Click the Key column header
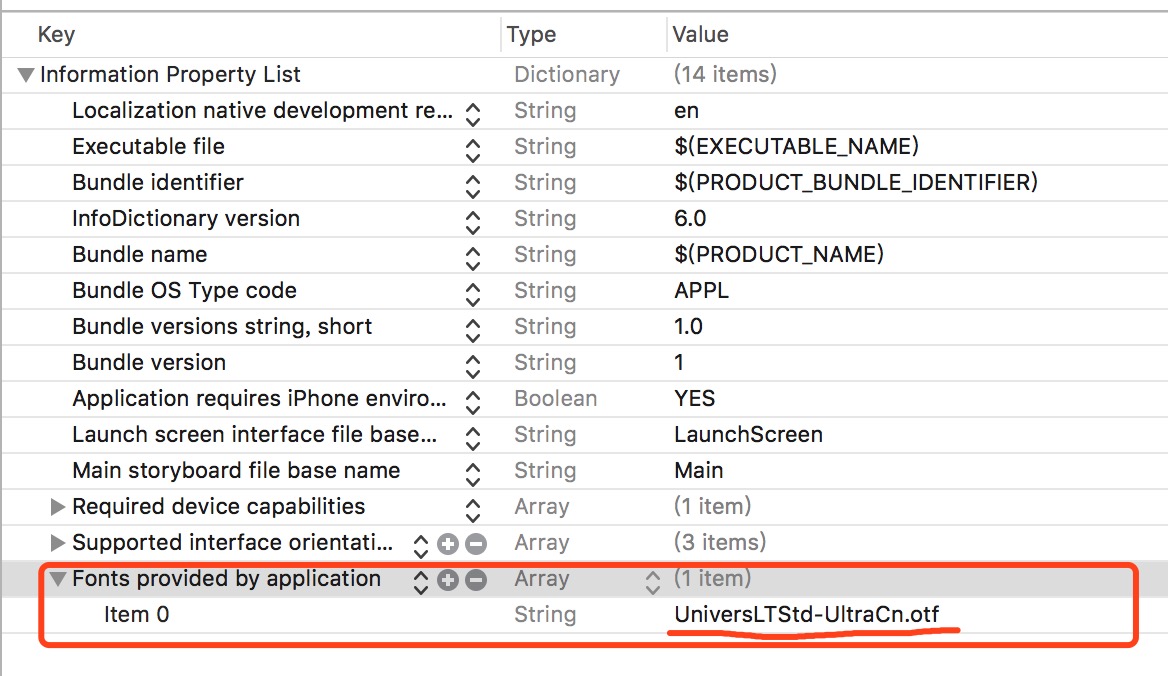The height and width of the screenshot is (676, 1168). (57, 34)
